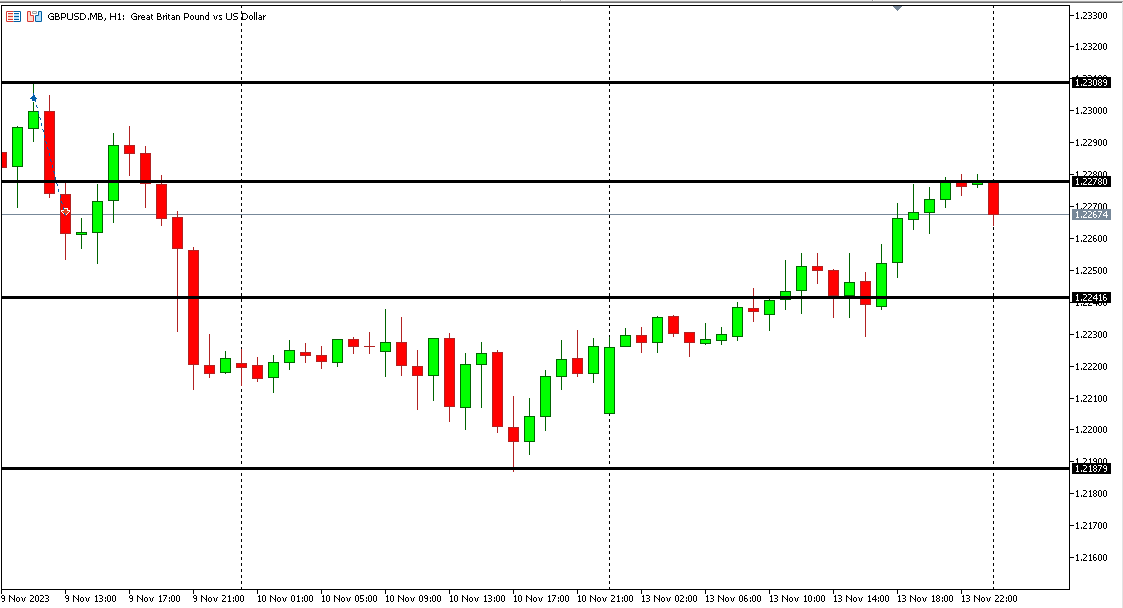Toggle the one-click trading panel icon
Image resolution: width=1123 pixels, height=608 pixels.
click(x=34, y=16)
